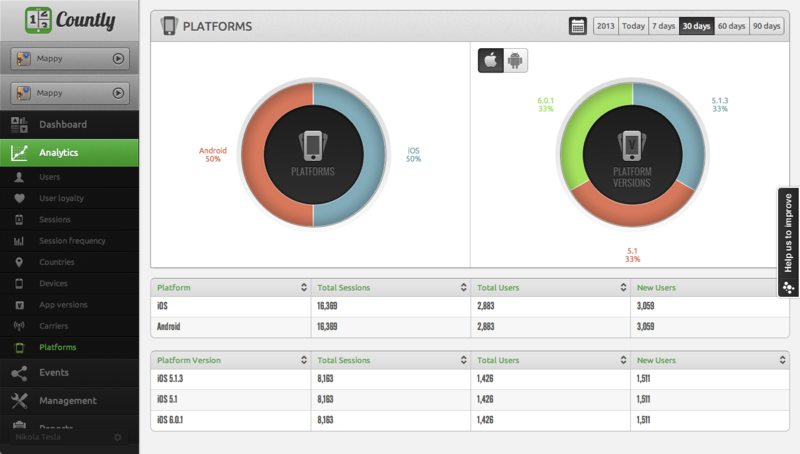The image size is (800, 454).
Task: Click the Help us to improve tab
Action: click(788, 242)
